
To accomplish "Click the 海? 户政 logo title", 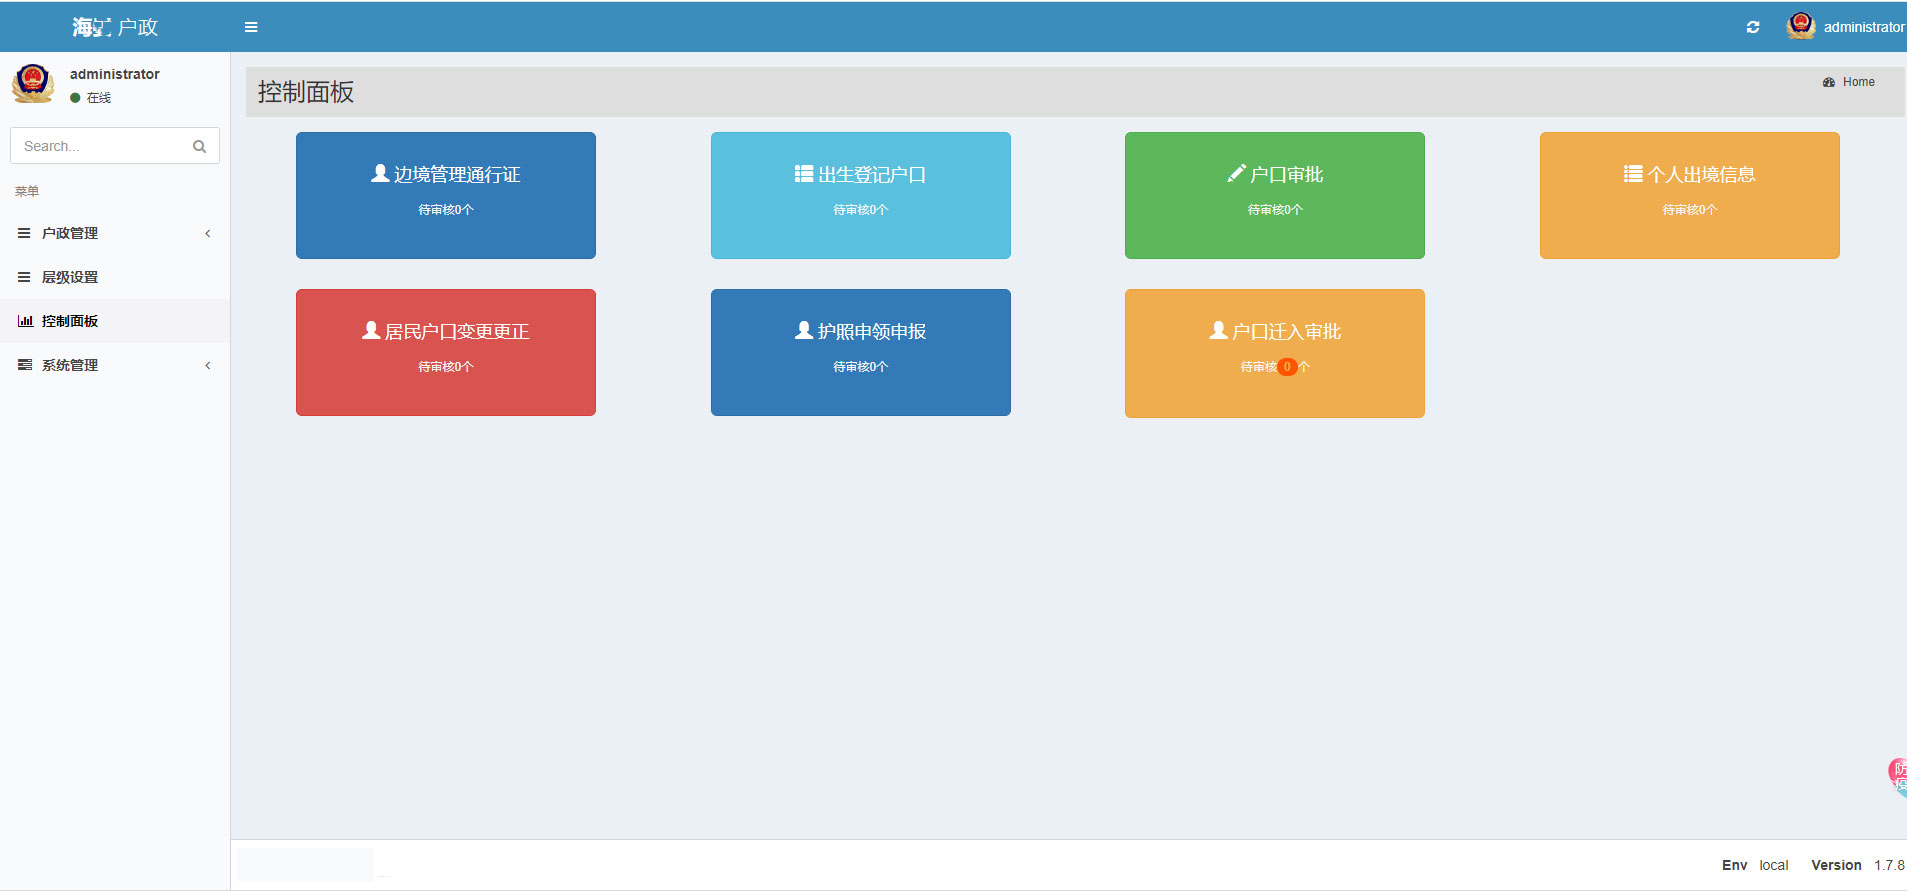I will point(115,27).
